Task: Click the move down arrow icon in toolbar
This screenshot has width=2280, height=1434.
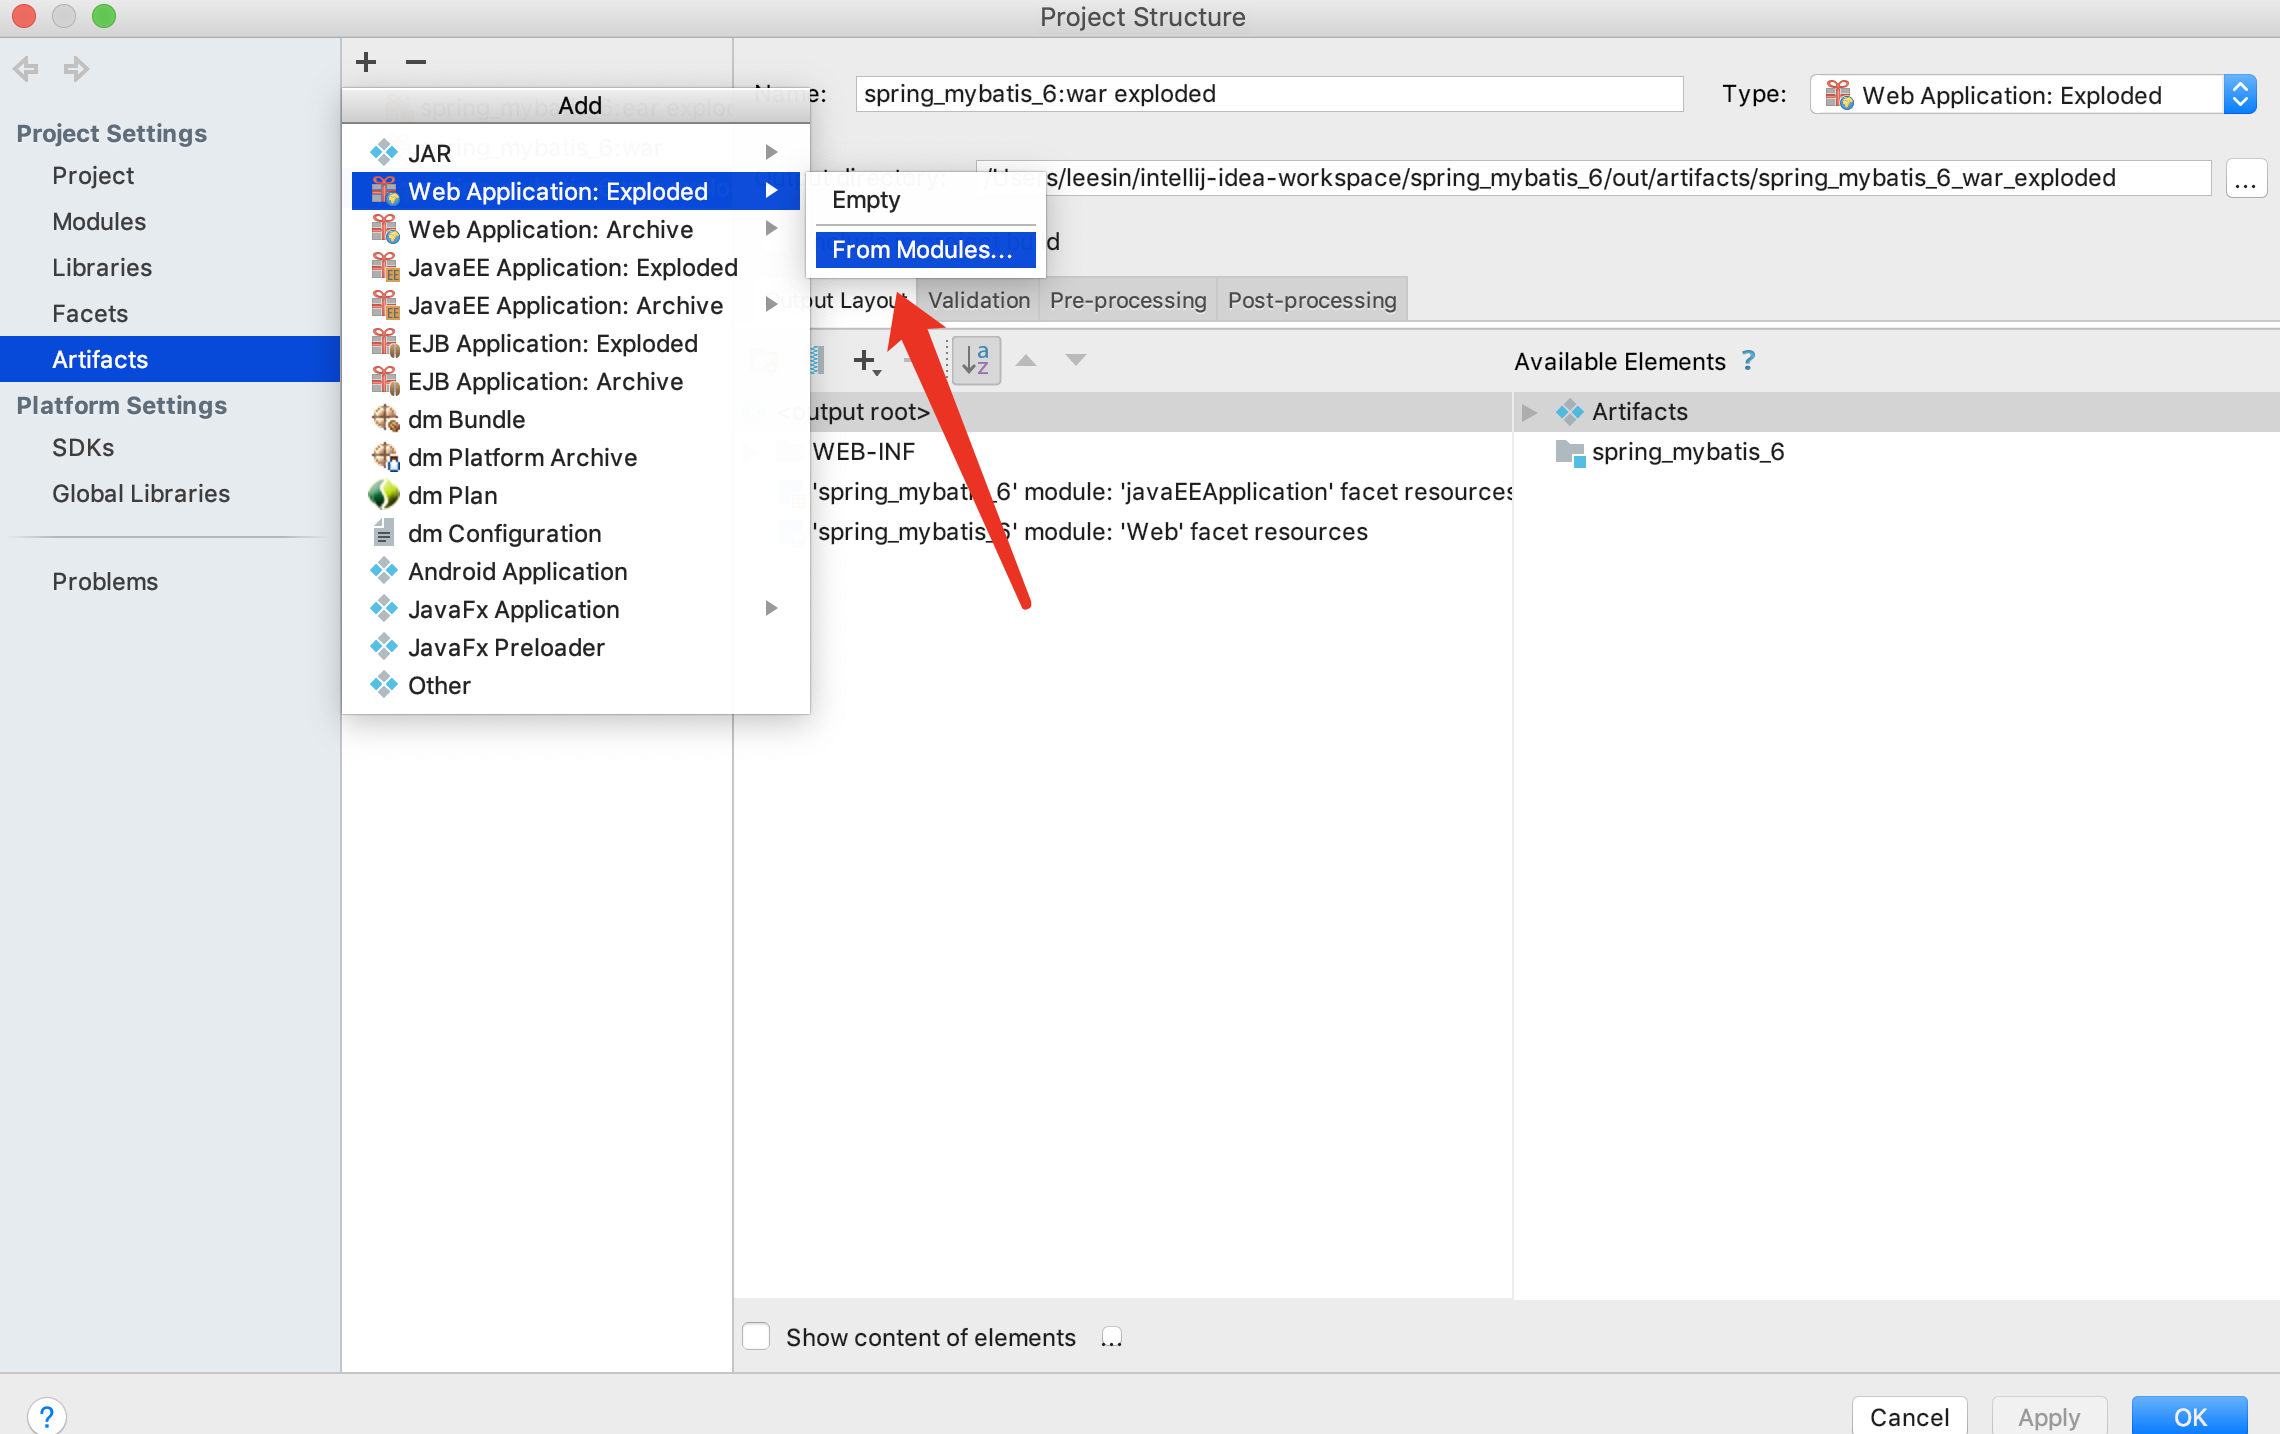Action: coord(1075,360)
